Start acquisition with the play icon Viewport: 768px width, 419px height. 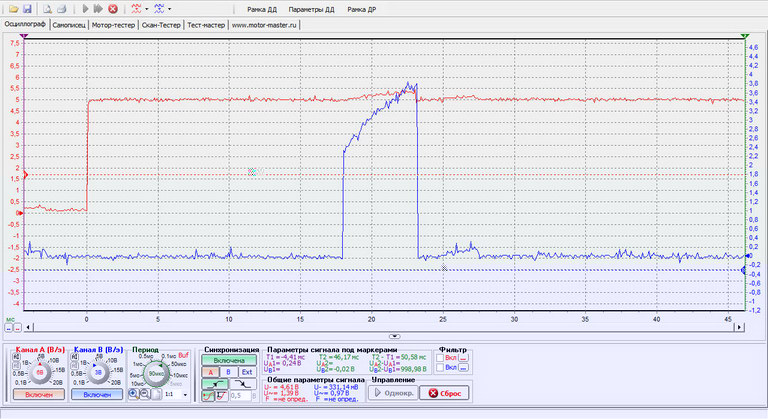[x=85, y=8]
